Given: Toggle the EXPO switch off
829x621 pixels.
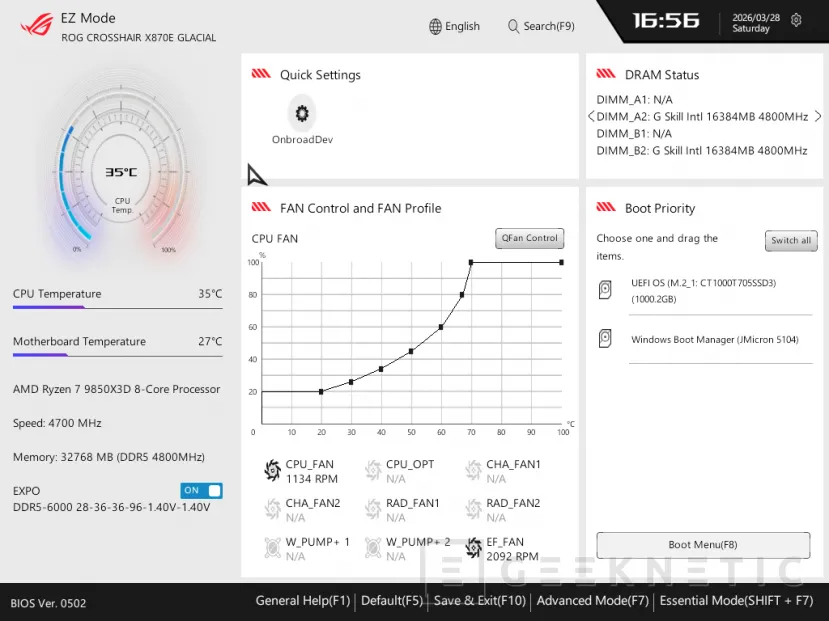Looking at the screenshot, I should click(x=201, y=491).
